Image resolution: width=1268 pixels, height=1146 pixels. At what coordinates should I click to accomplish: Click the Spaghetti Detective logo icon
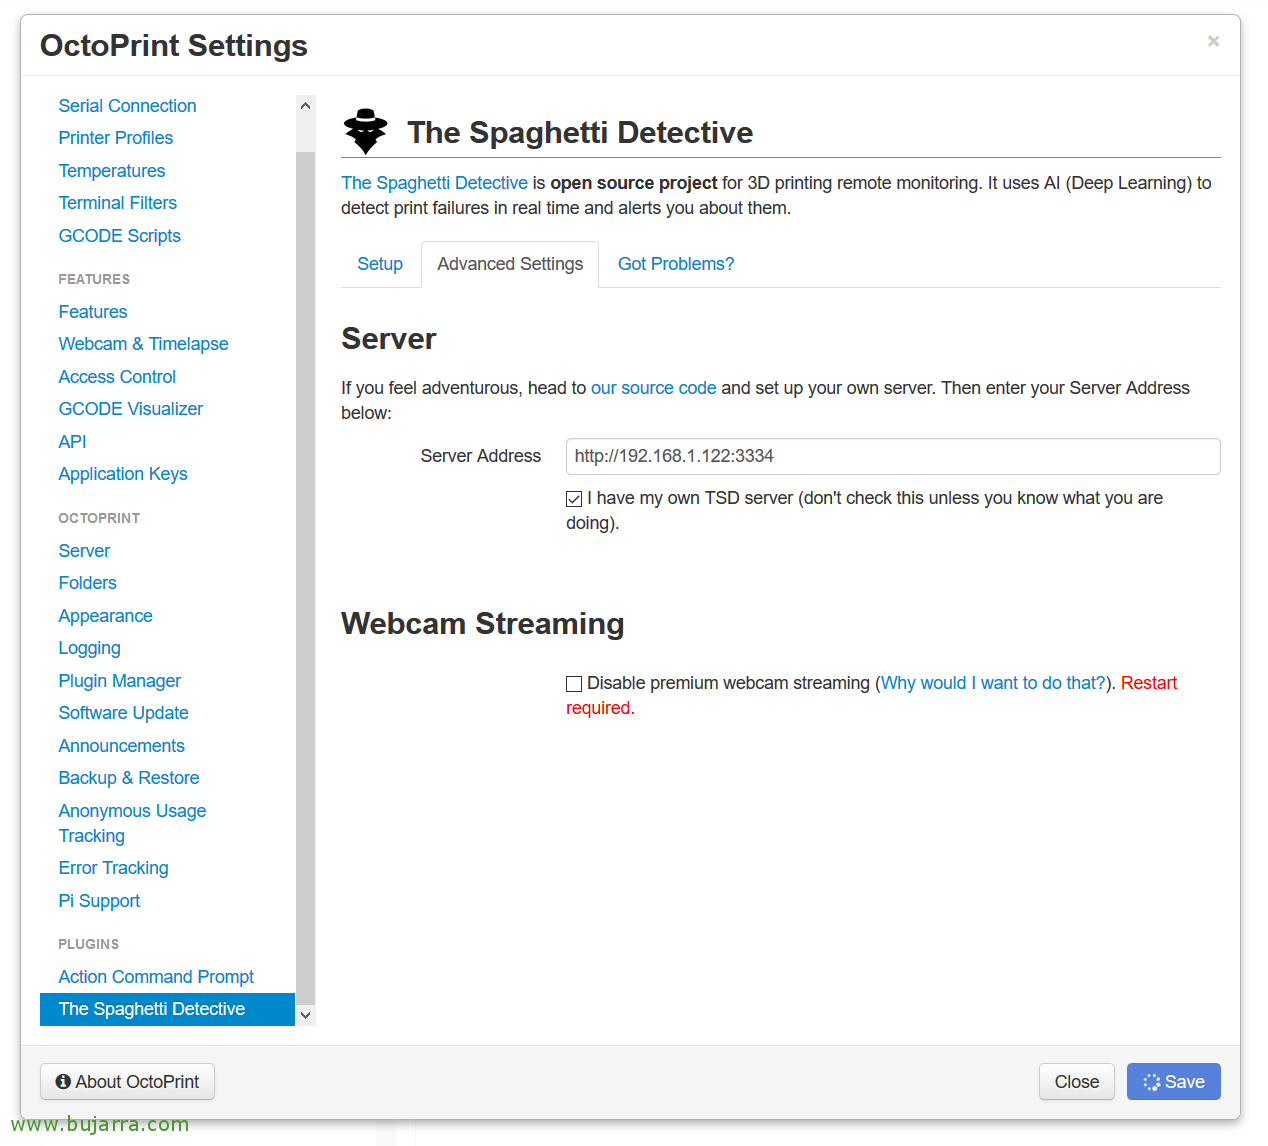[x=365, y=131]
